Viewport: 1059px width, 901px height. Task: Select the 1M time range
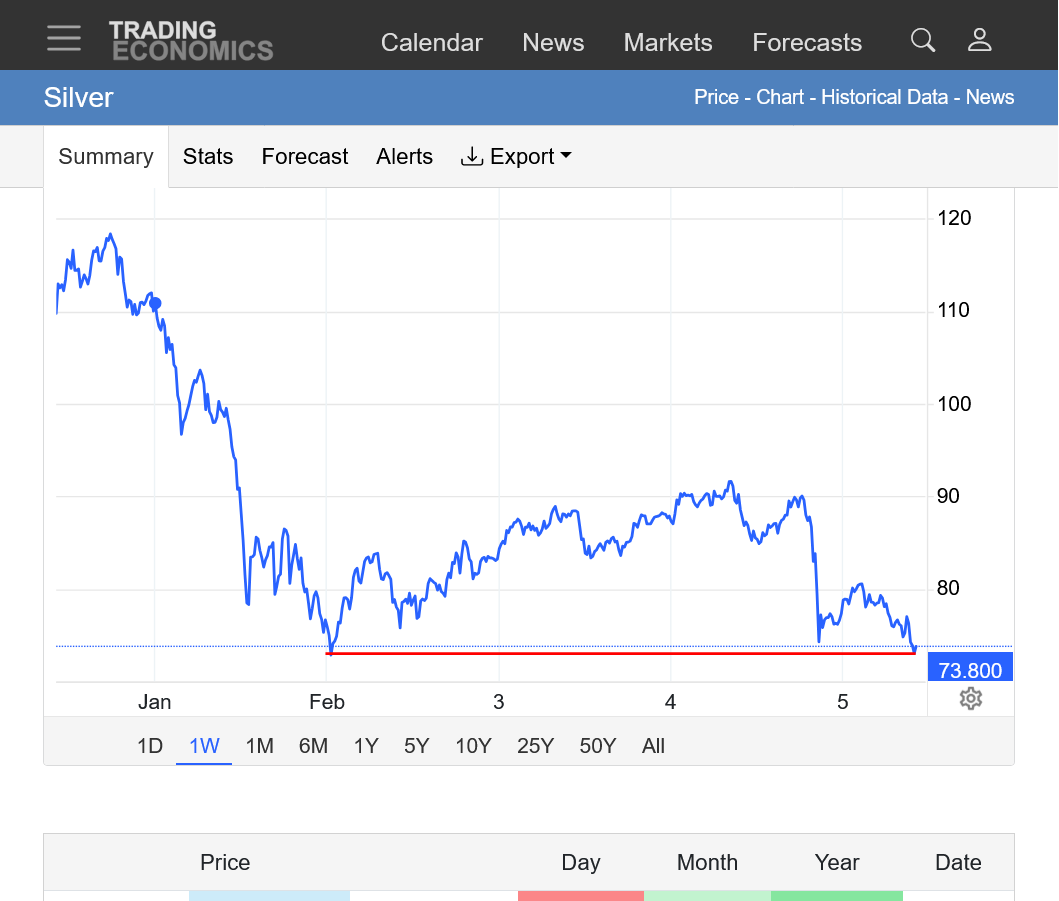[259, 746]
